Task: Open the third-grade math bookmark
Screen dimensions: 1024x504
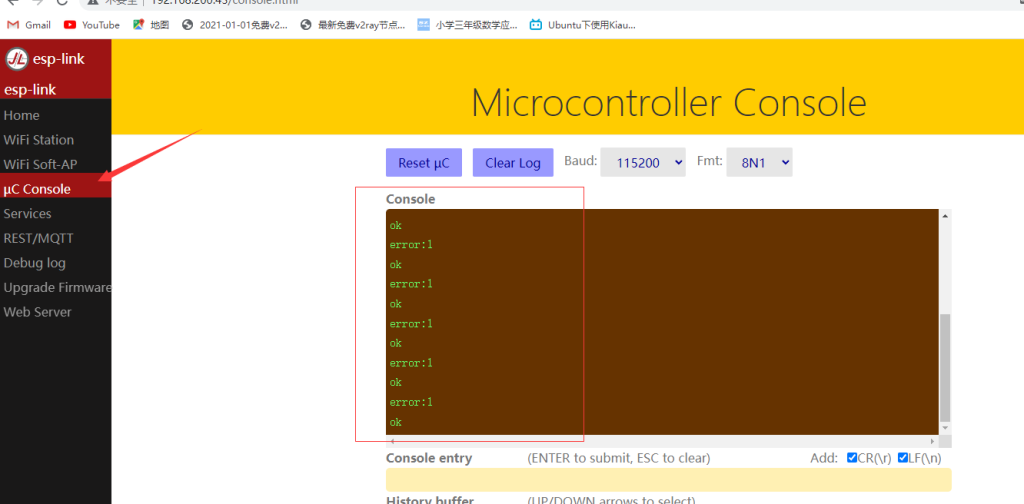Action: (x=465, y=24)
